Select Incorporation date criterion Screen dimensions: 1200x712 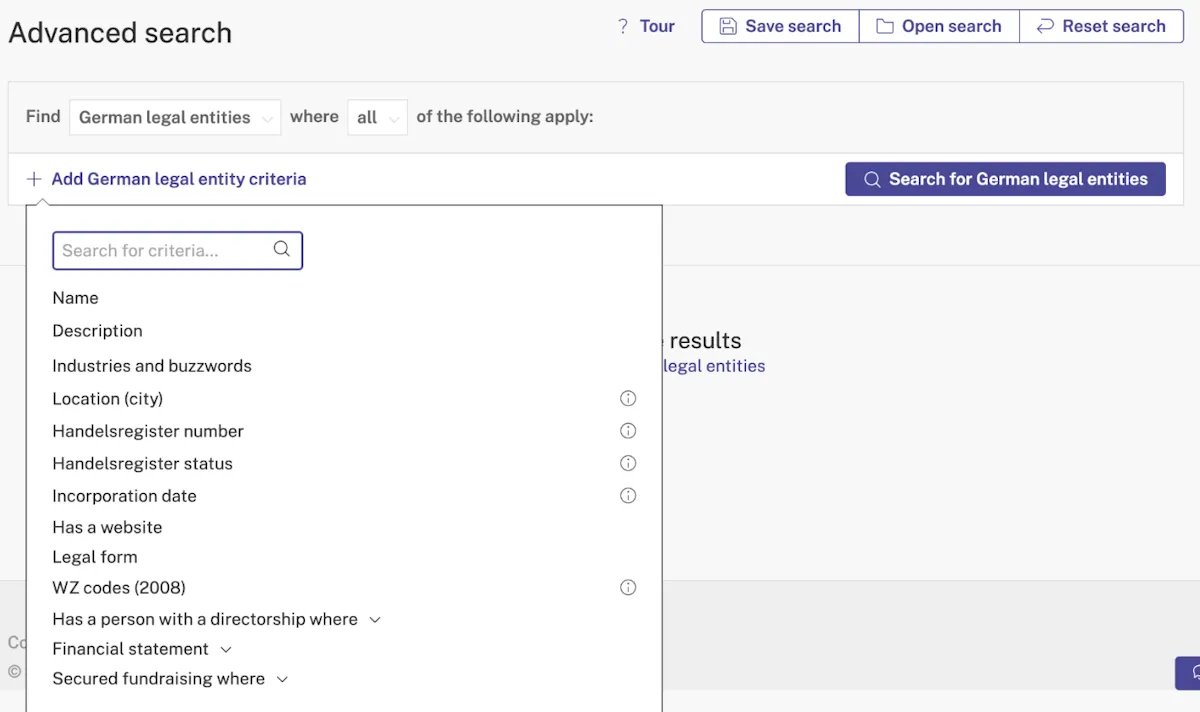(124, 496)
